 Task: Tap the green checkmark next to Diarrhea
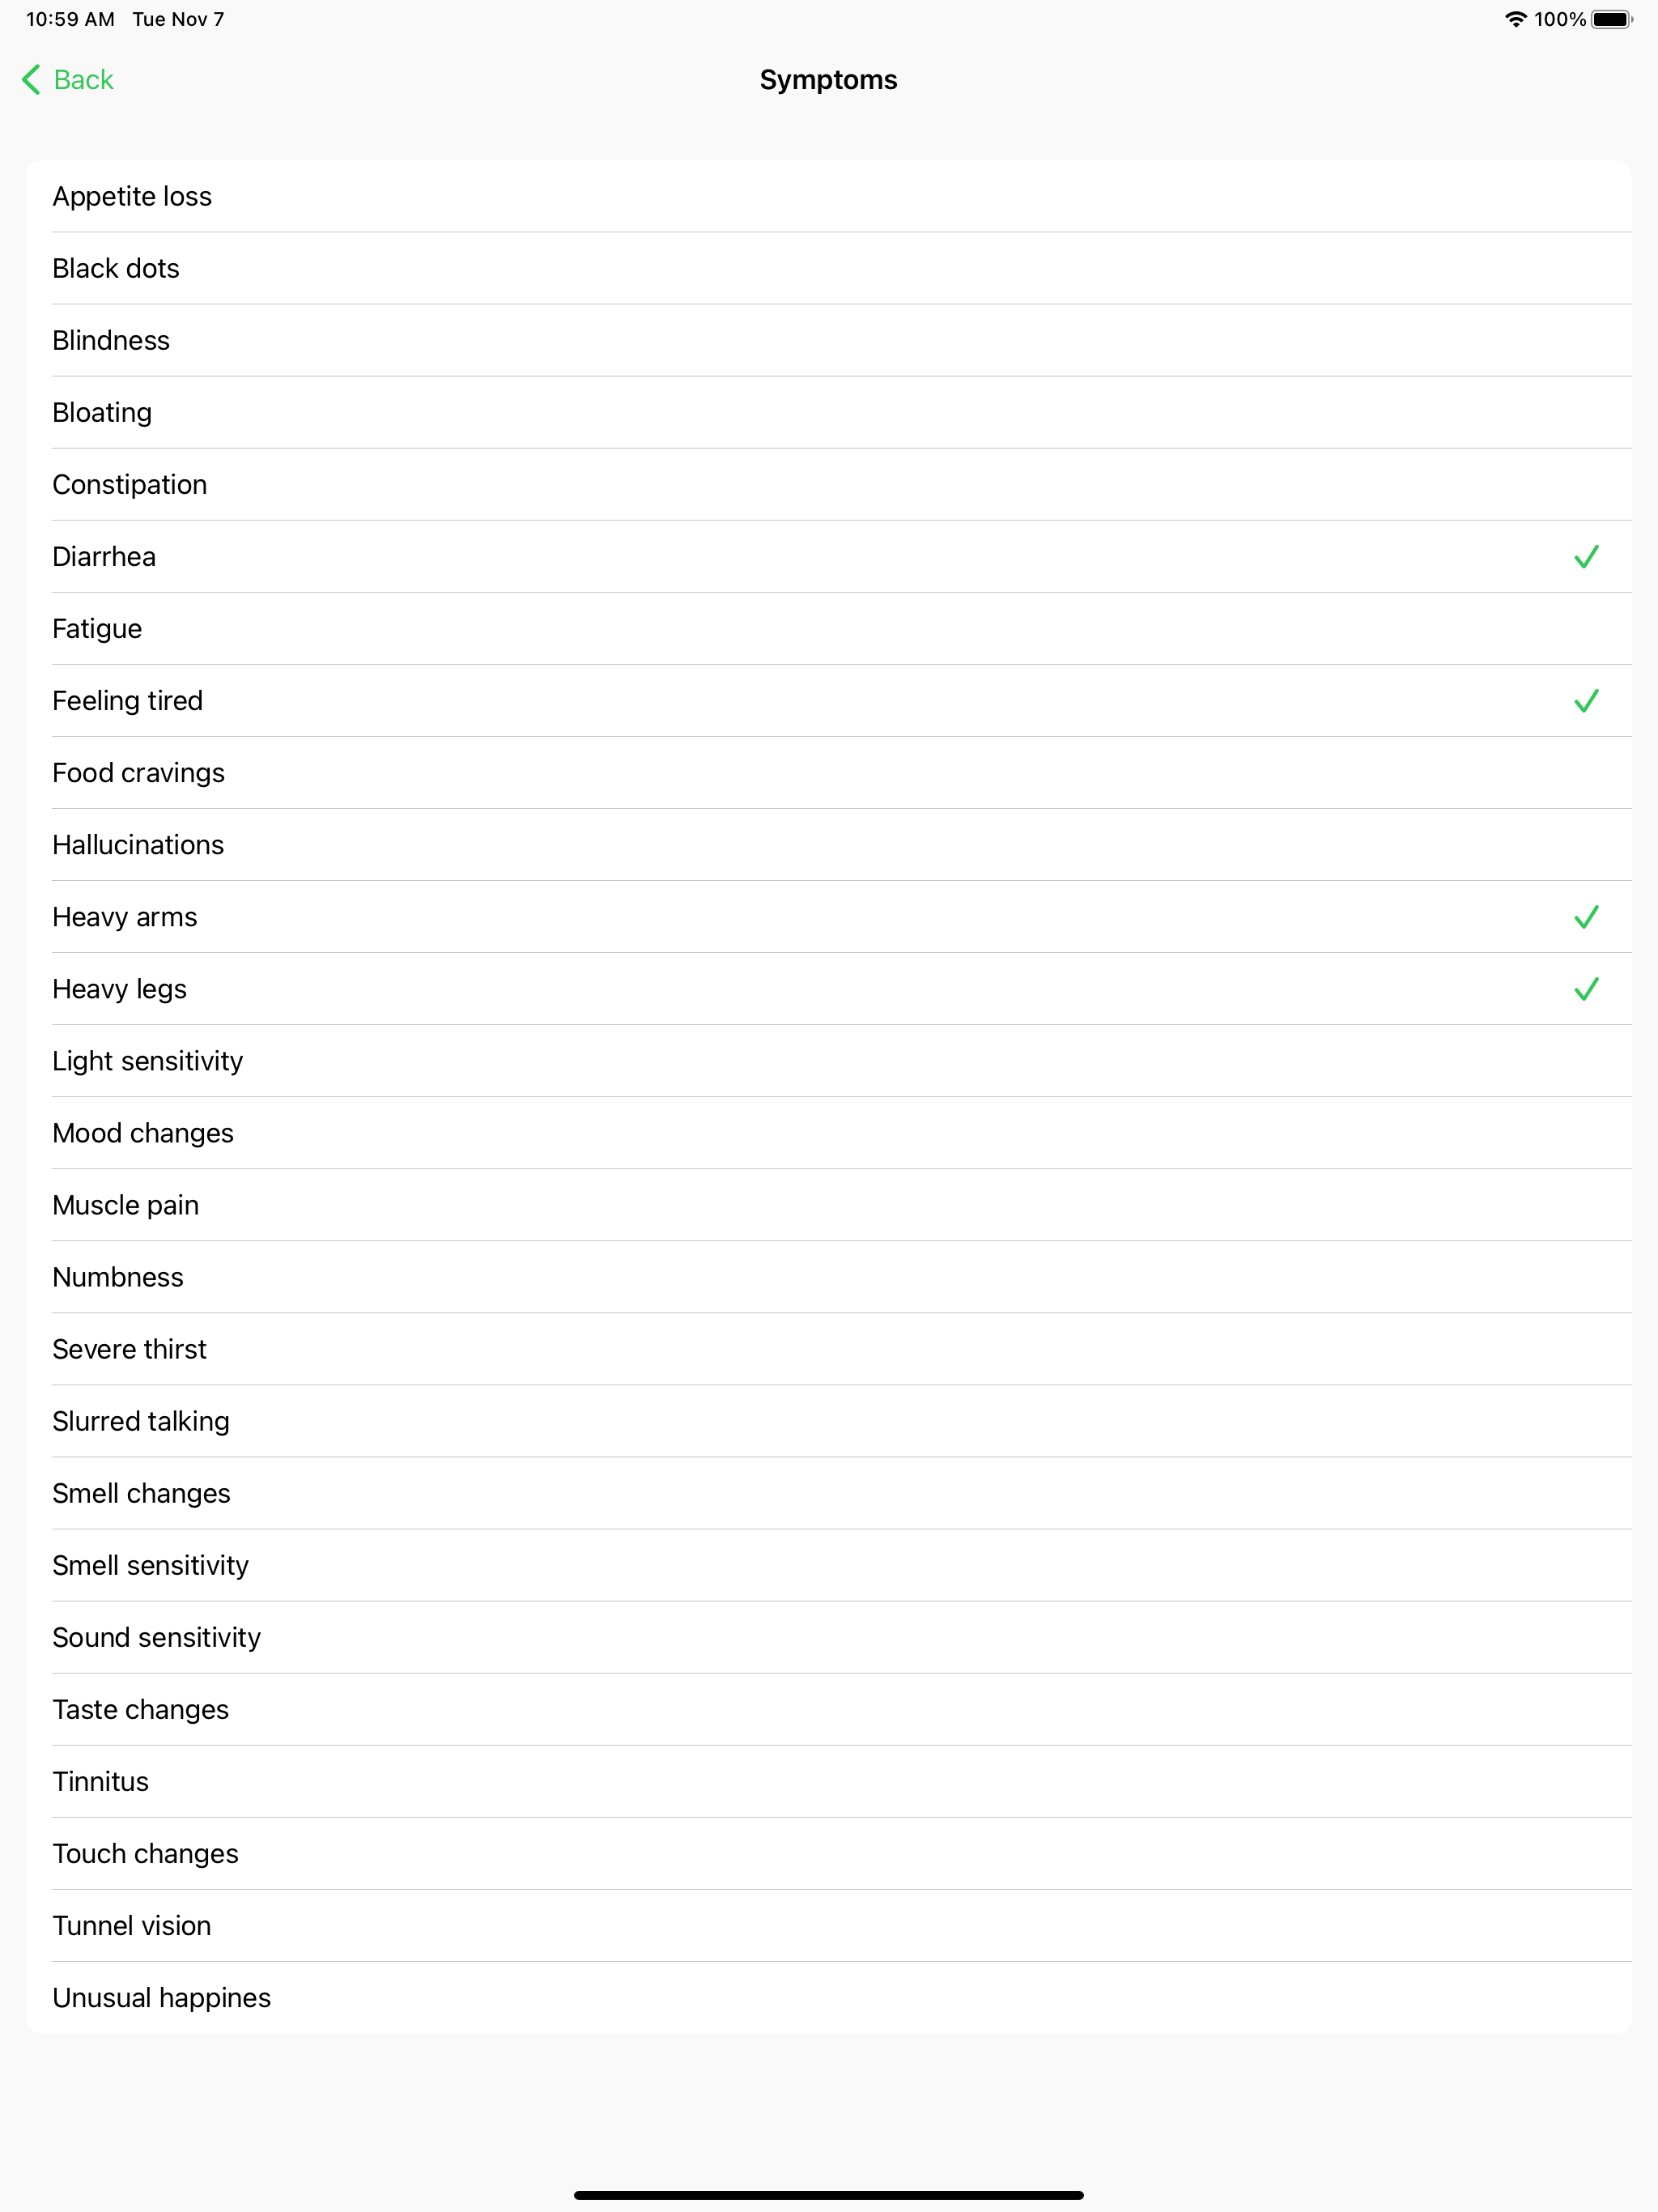(x=1587, y=556)
